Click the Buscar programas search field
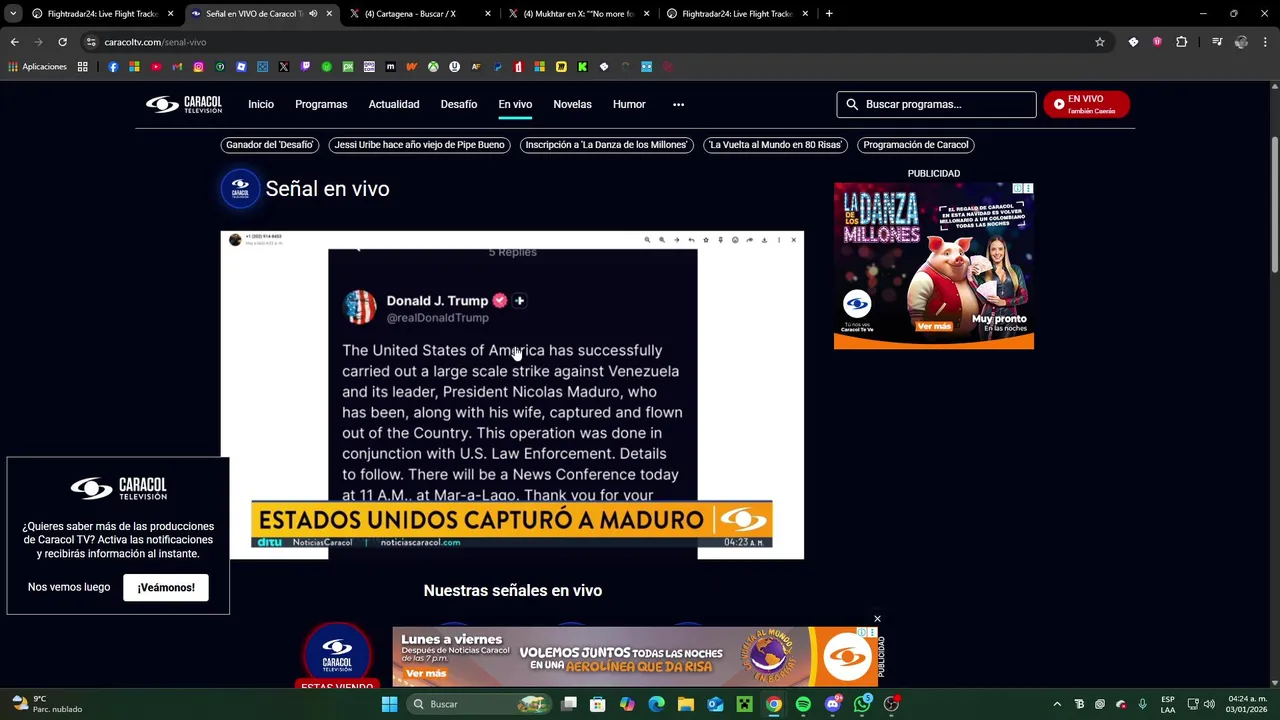This screenshot has height=720, width=1280. click(x=936, y=104)
